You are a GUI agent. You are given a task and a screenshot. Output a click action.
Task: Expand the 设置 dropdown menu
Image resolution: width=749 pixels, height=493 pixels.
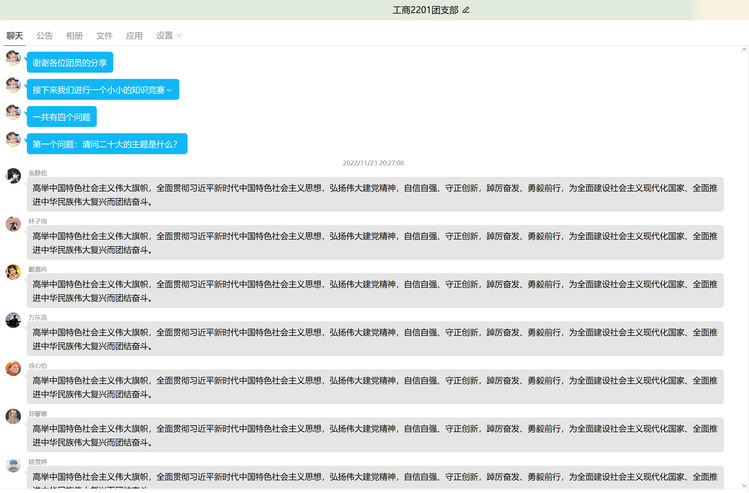coord(169,36)
